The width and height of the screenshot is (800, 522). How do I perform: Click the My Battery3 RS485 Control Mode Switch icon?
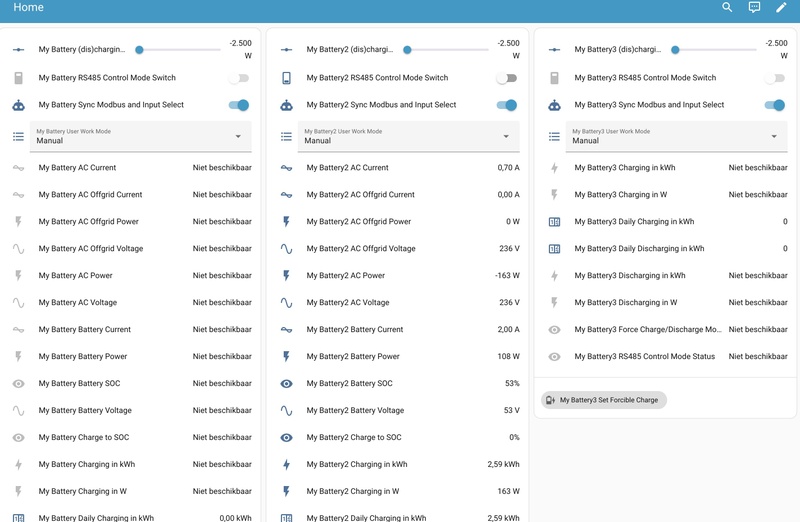554,78
